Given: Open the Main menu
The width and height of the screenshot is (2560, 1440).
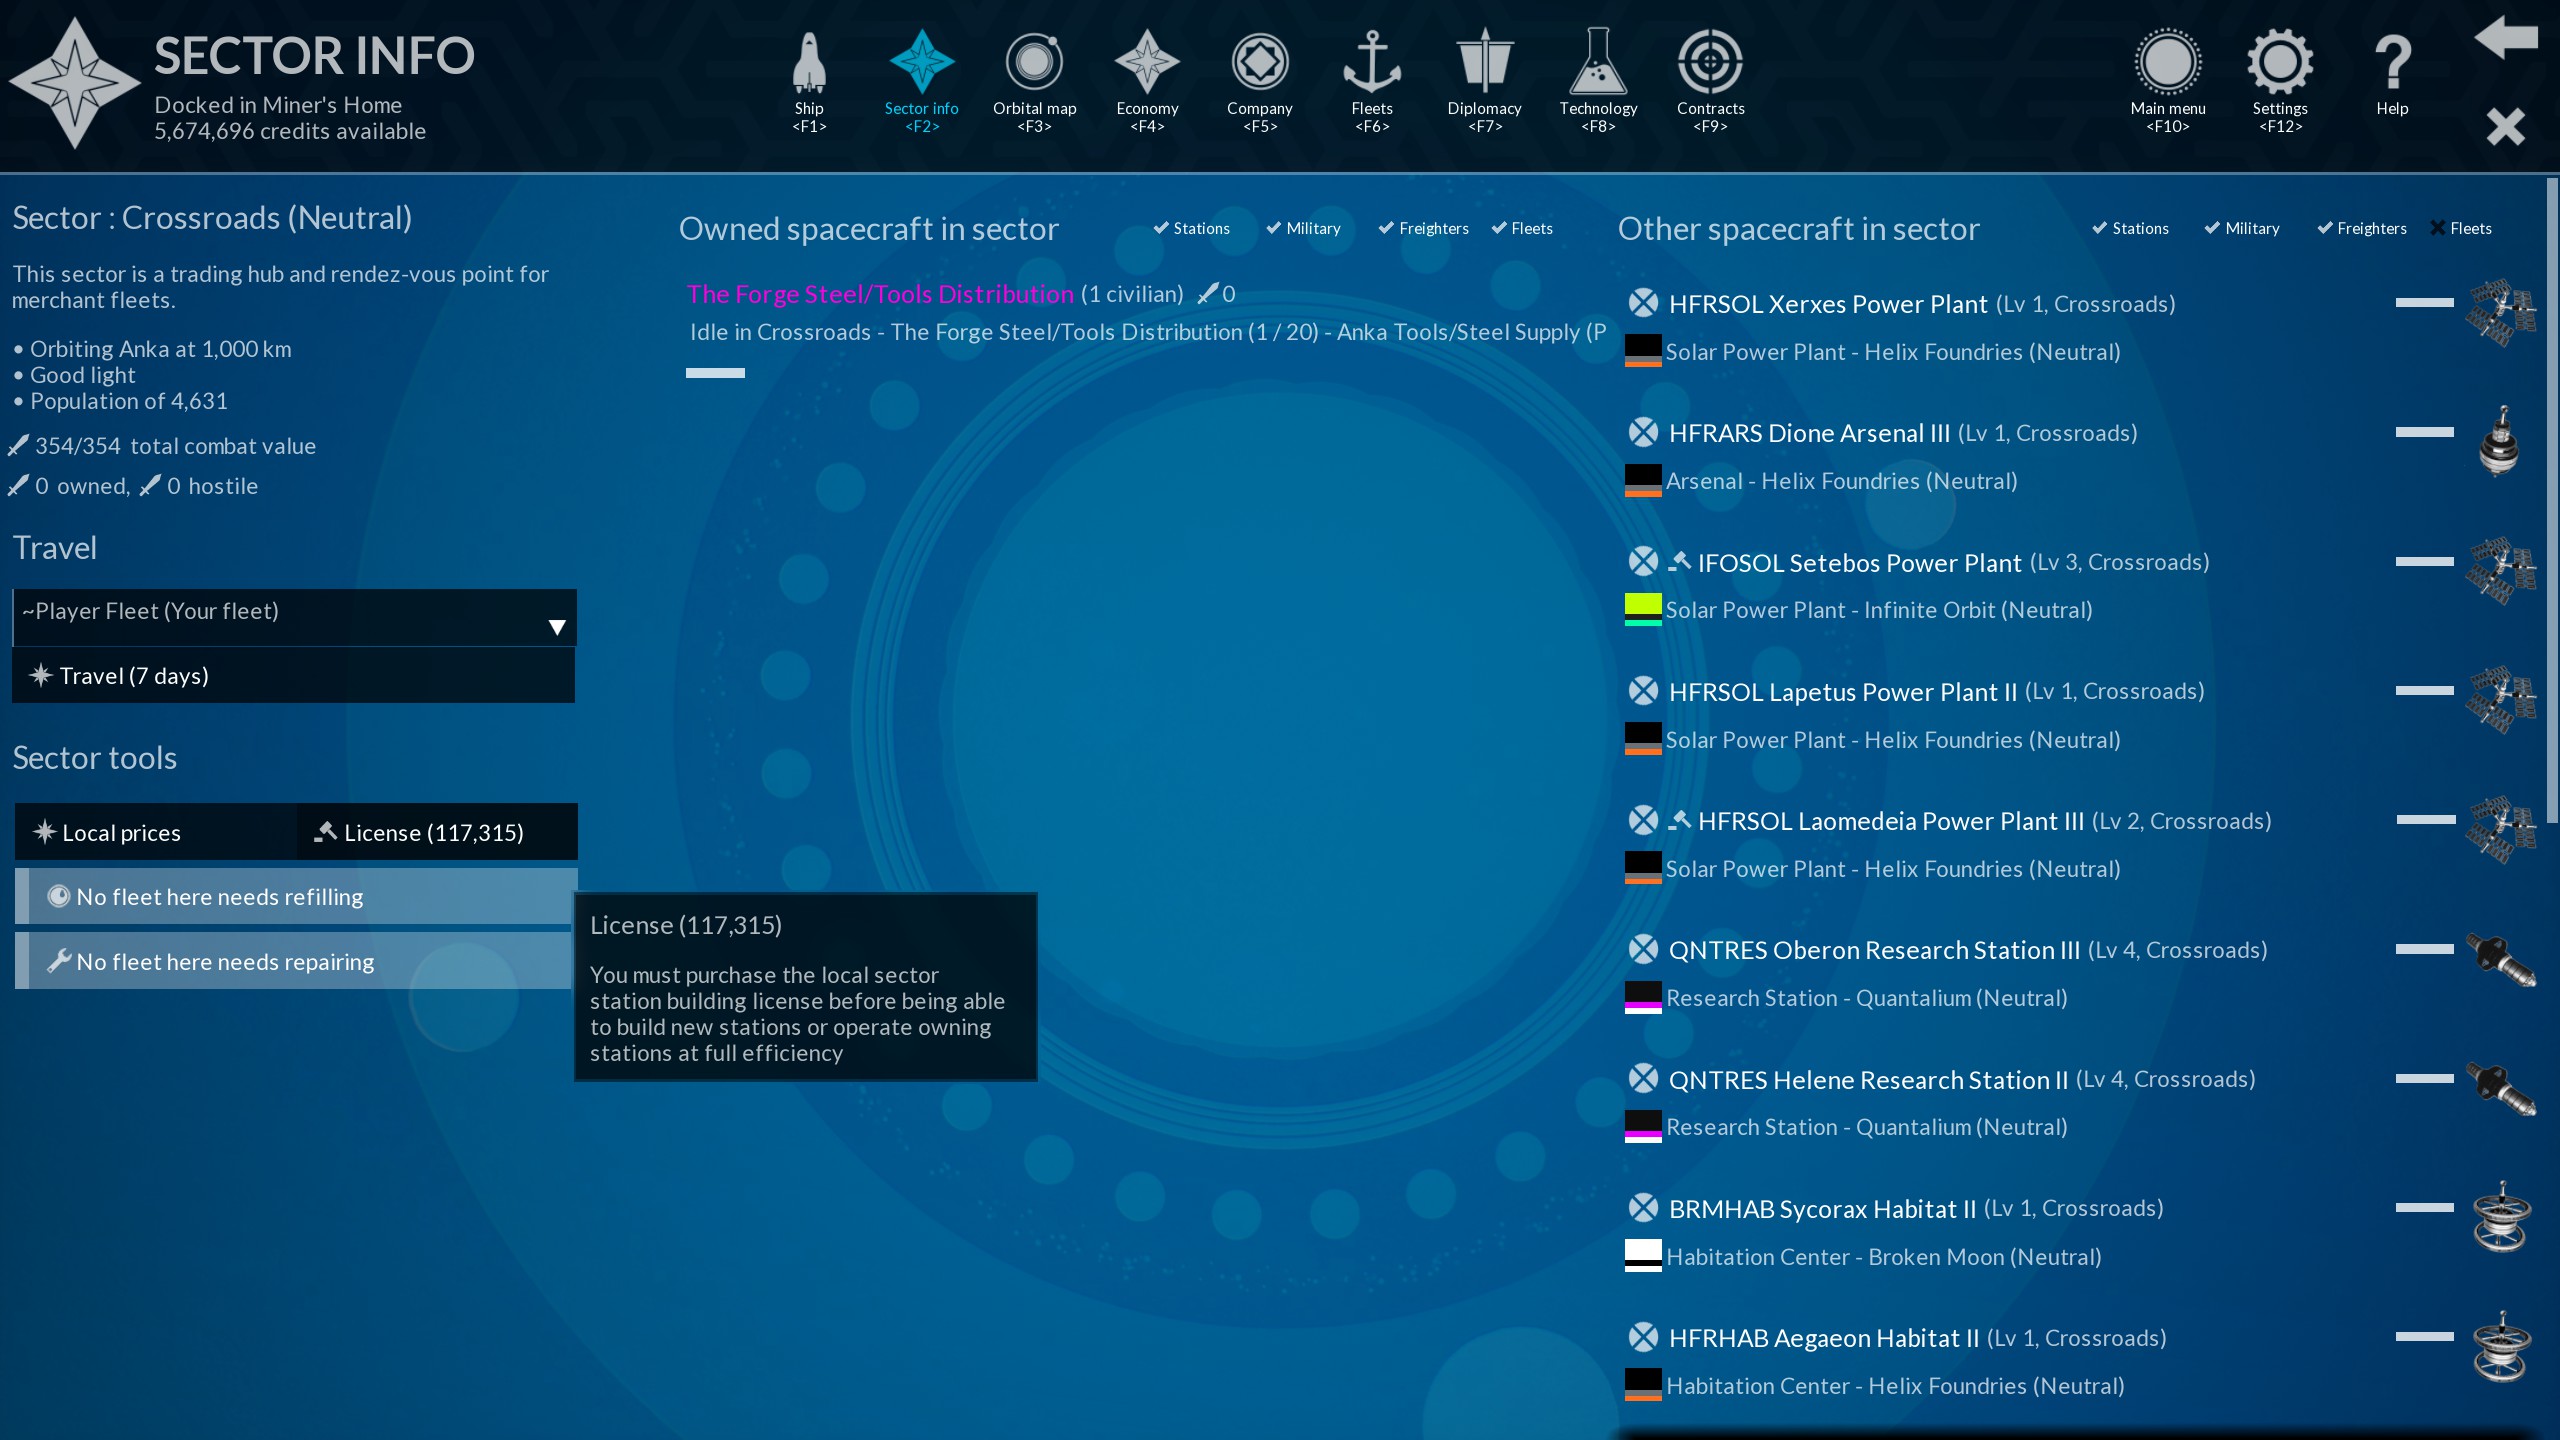Looking at the screenshot, I should pyautogui.click(x=2167, y=62).
